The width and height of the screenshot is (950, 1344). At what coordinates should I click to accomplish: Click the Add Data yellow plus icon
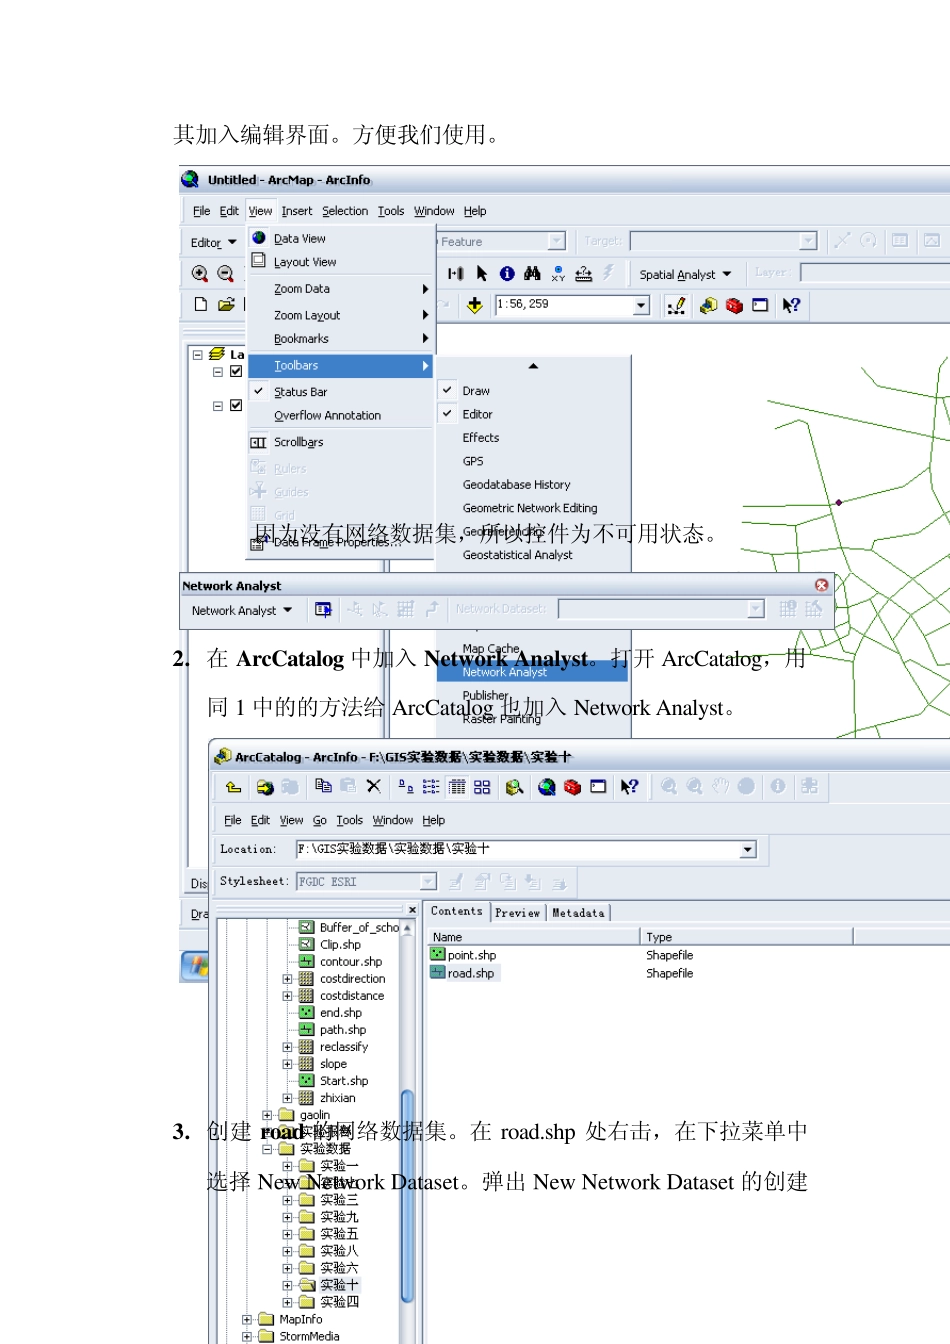tap(475, 305)
